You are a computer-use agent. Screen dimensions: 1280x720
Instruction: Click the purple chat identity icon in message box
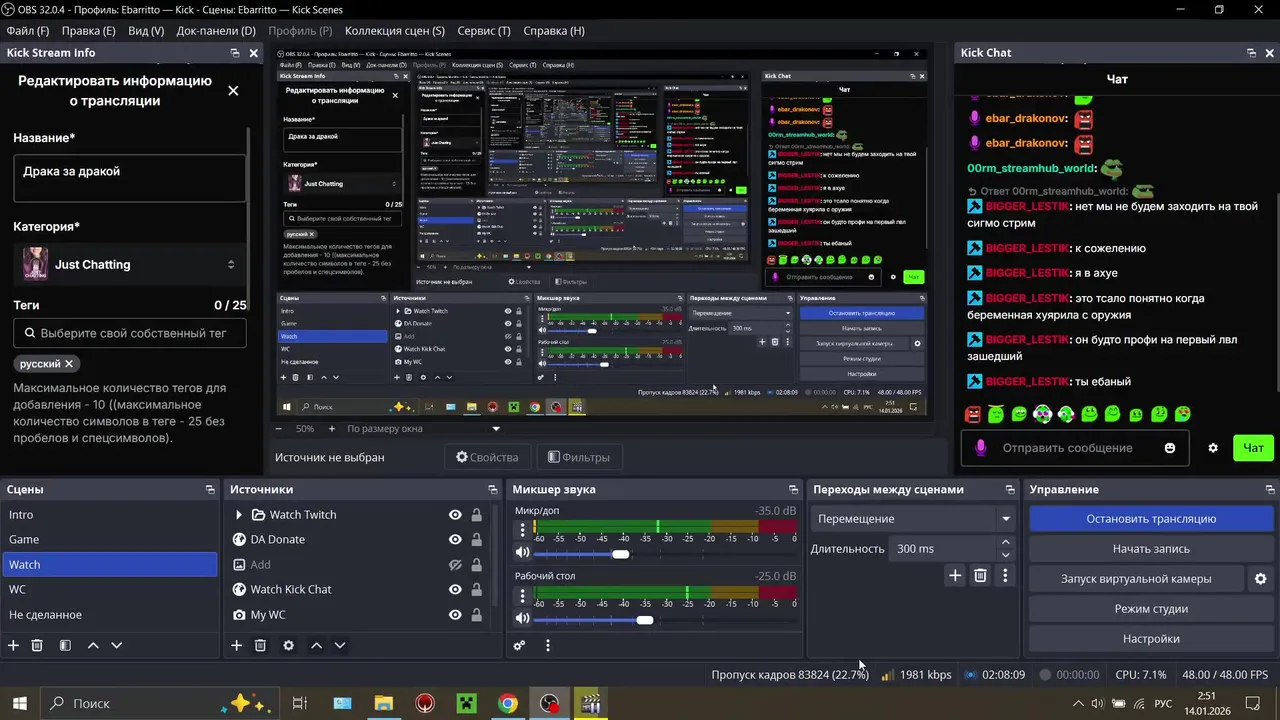tap(981, 448)
